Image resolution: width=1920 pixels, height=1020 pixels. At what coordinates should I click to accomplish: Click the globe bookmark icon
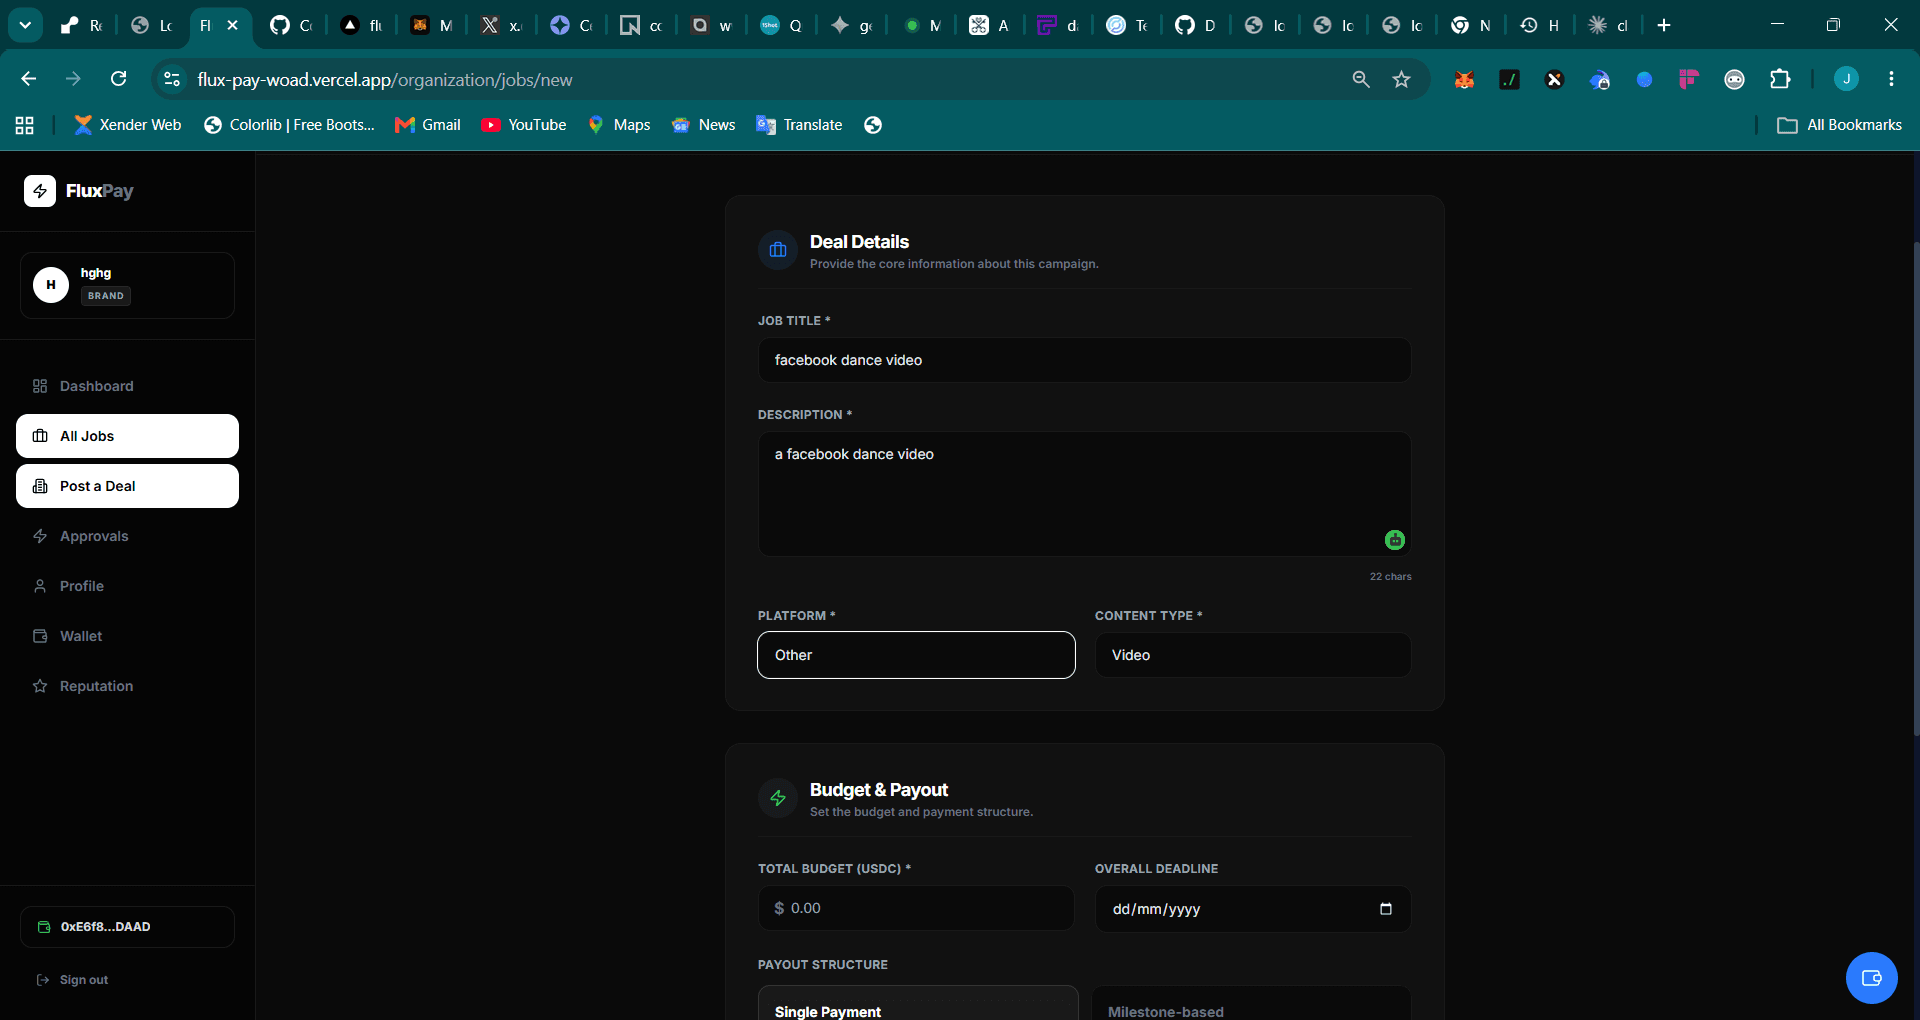[873, 125]
